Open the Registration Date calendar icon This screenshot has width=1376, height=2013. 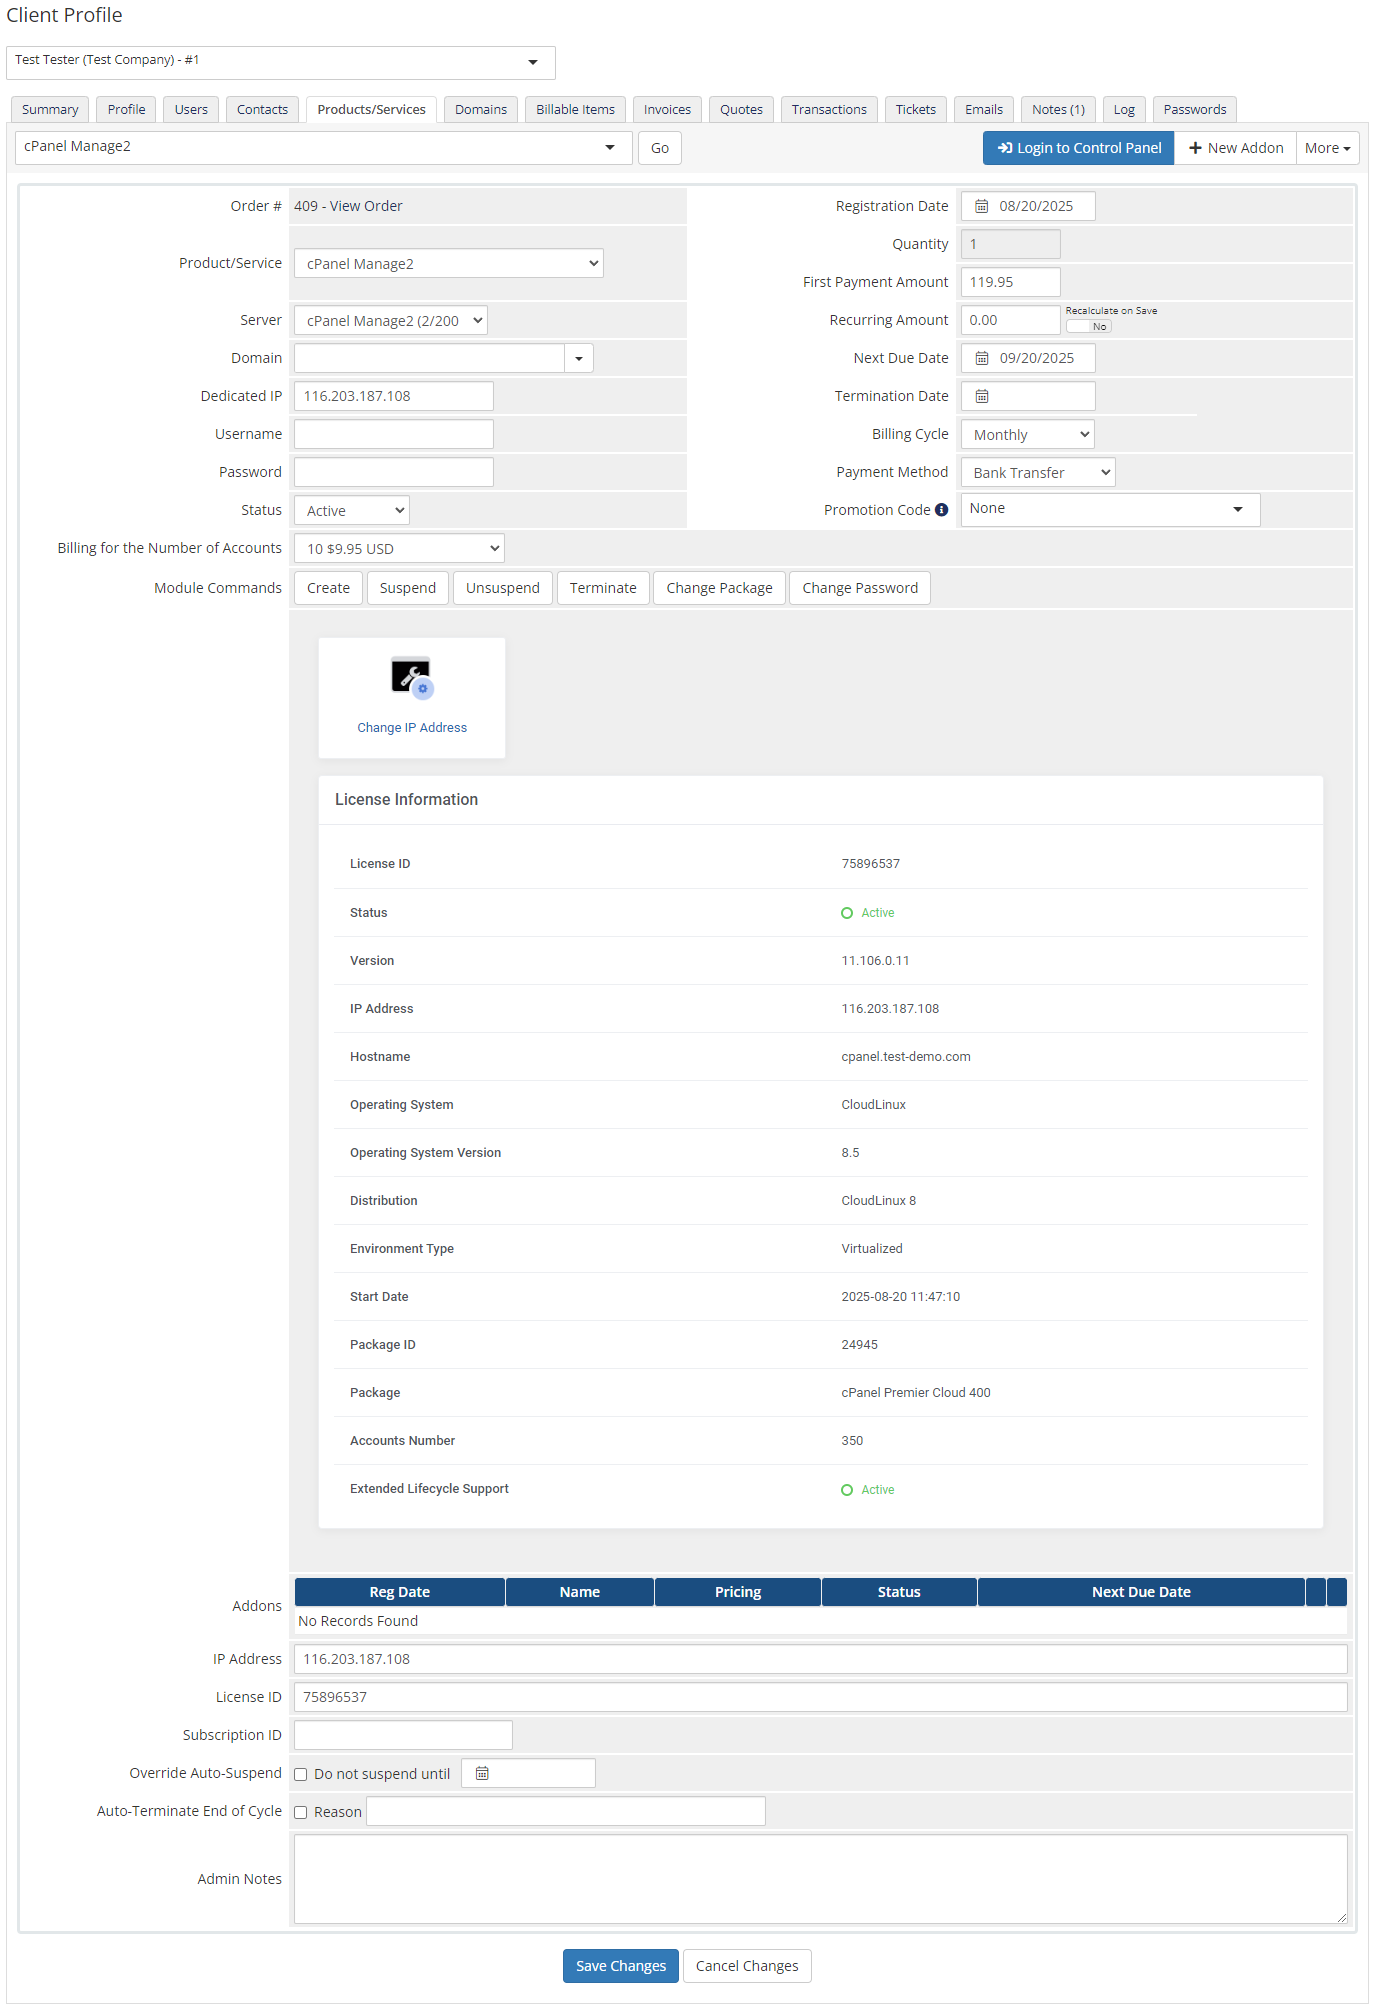pos(982,206)
